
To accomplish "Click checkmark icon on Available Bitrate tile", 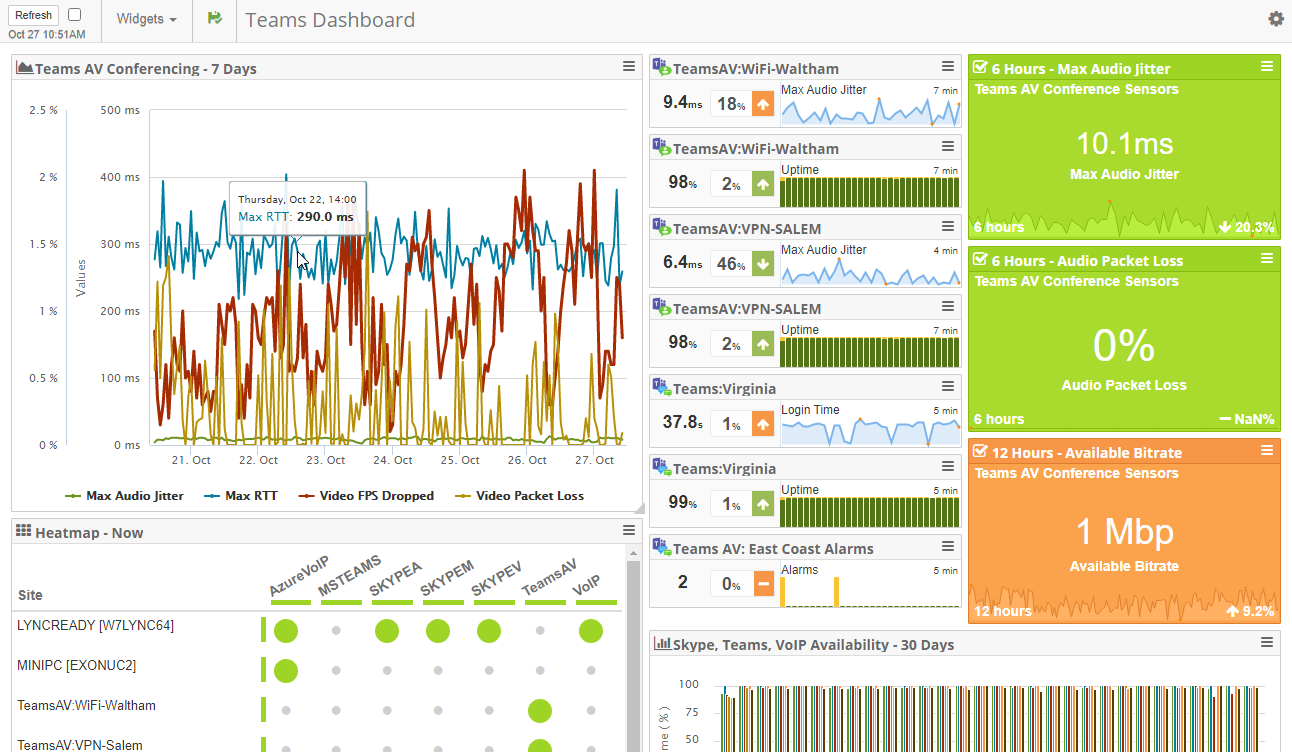I will [x=980, y=452].
